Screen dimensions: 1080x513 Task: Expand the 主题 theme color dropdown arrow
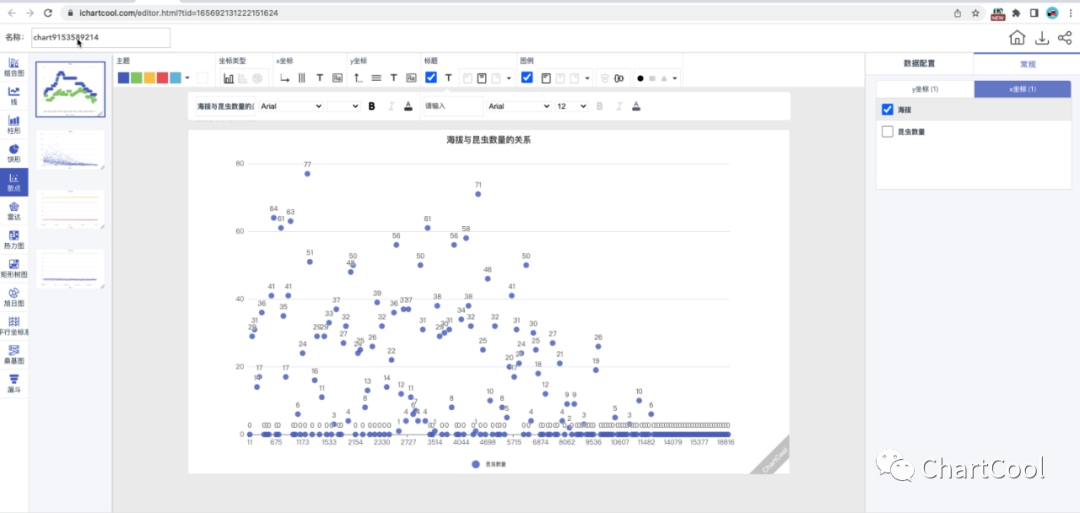coord(187,78)
